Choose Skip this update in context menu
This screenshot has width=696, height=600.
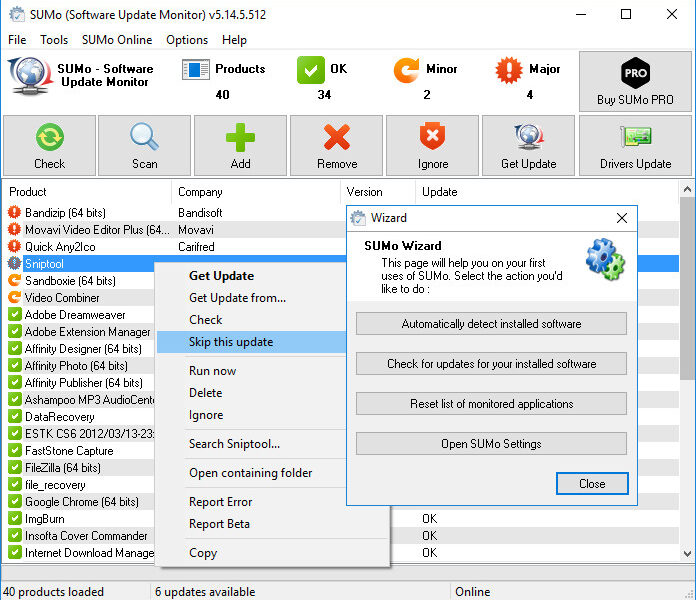(x=231, y=342)
